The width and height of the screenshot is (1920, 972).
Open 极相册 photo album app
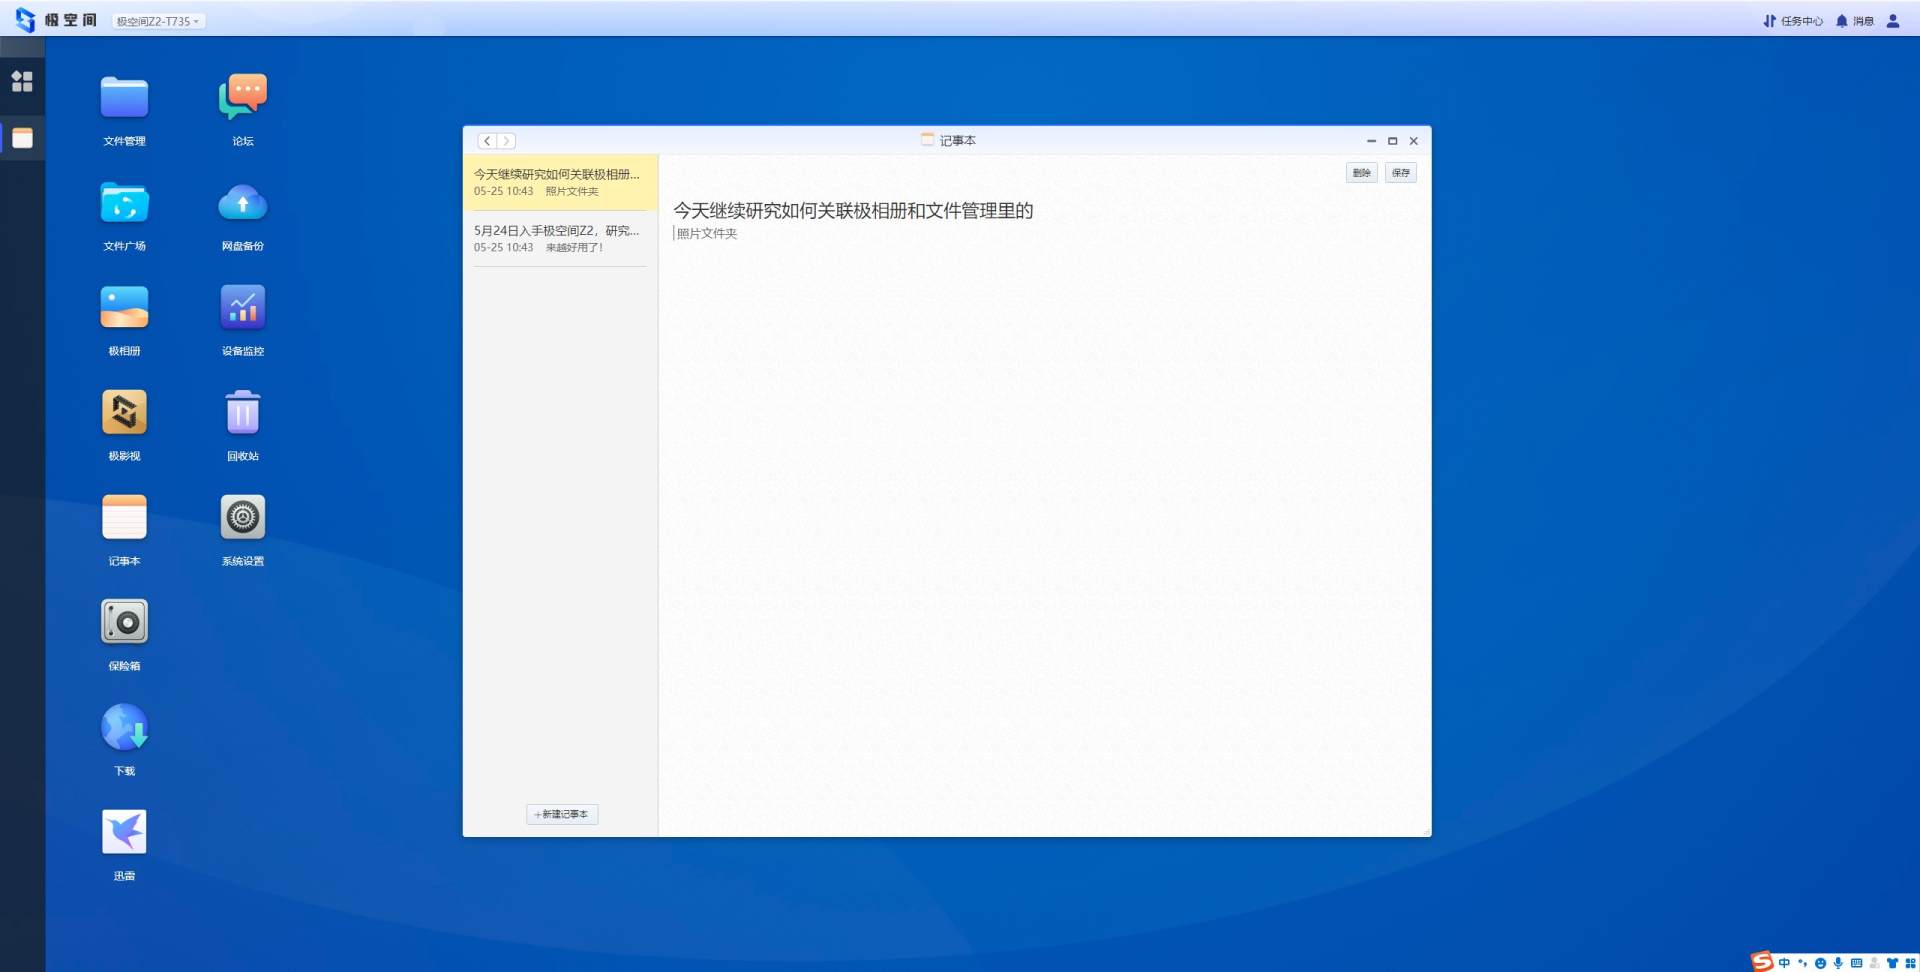click(x=124, y=308)
